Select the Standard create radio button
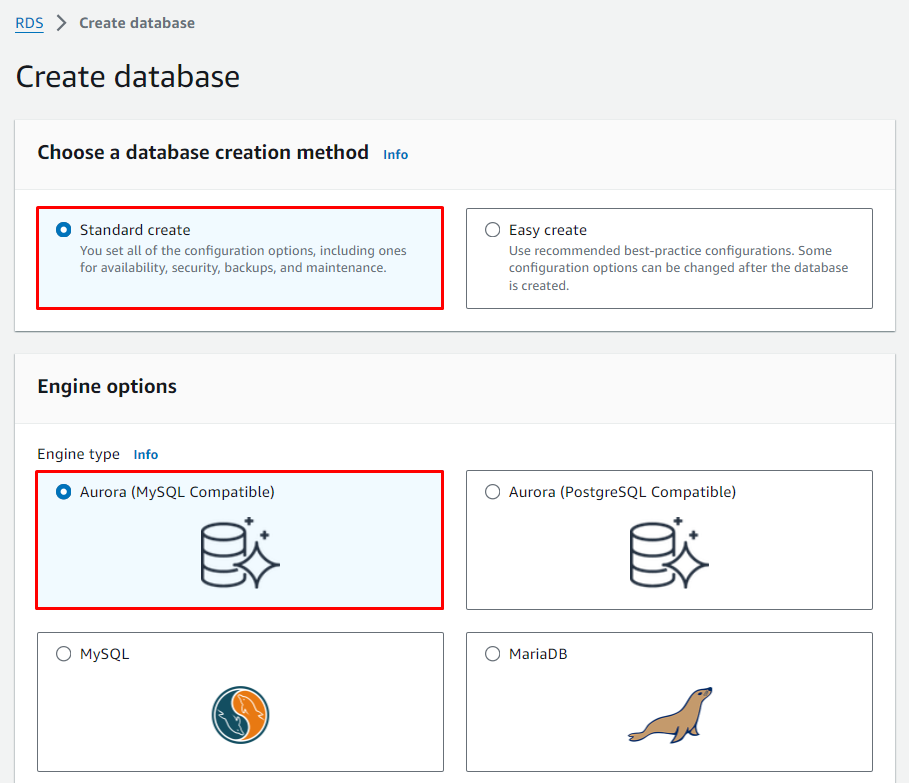This screenshot has height=783, width=909. pyautogui.click(x=64, y=230)
